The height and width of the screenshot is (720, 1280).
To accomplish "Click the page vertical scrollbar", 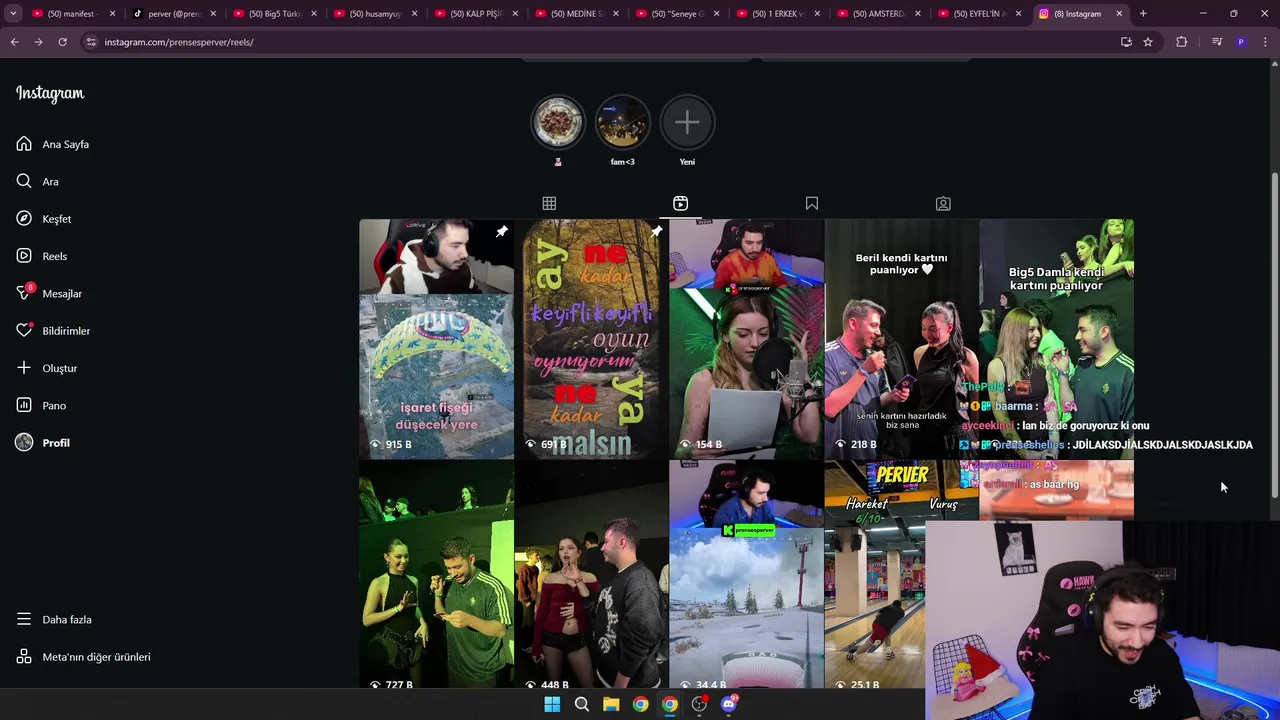I will [x=1274, y=334].
